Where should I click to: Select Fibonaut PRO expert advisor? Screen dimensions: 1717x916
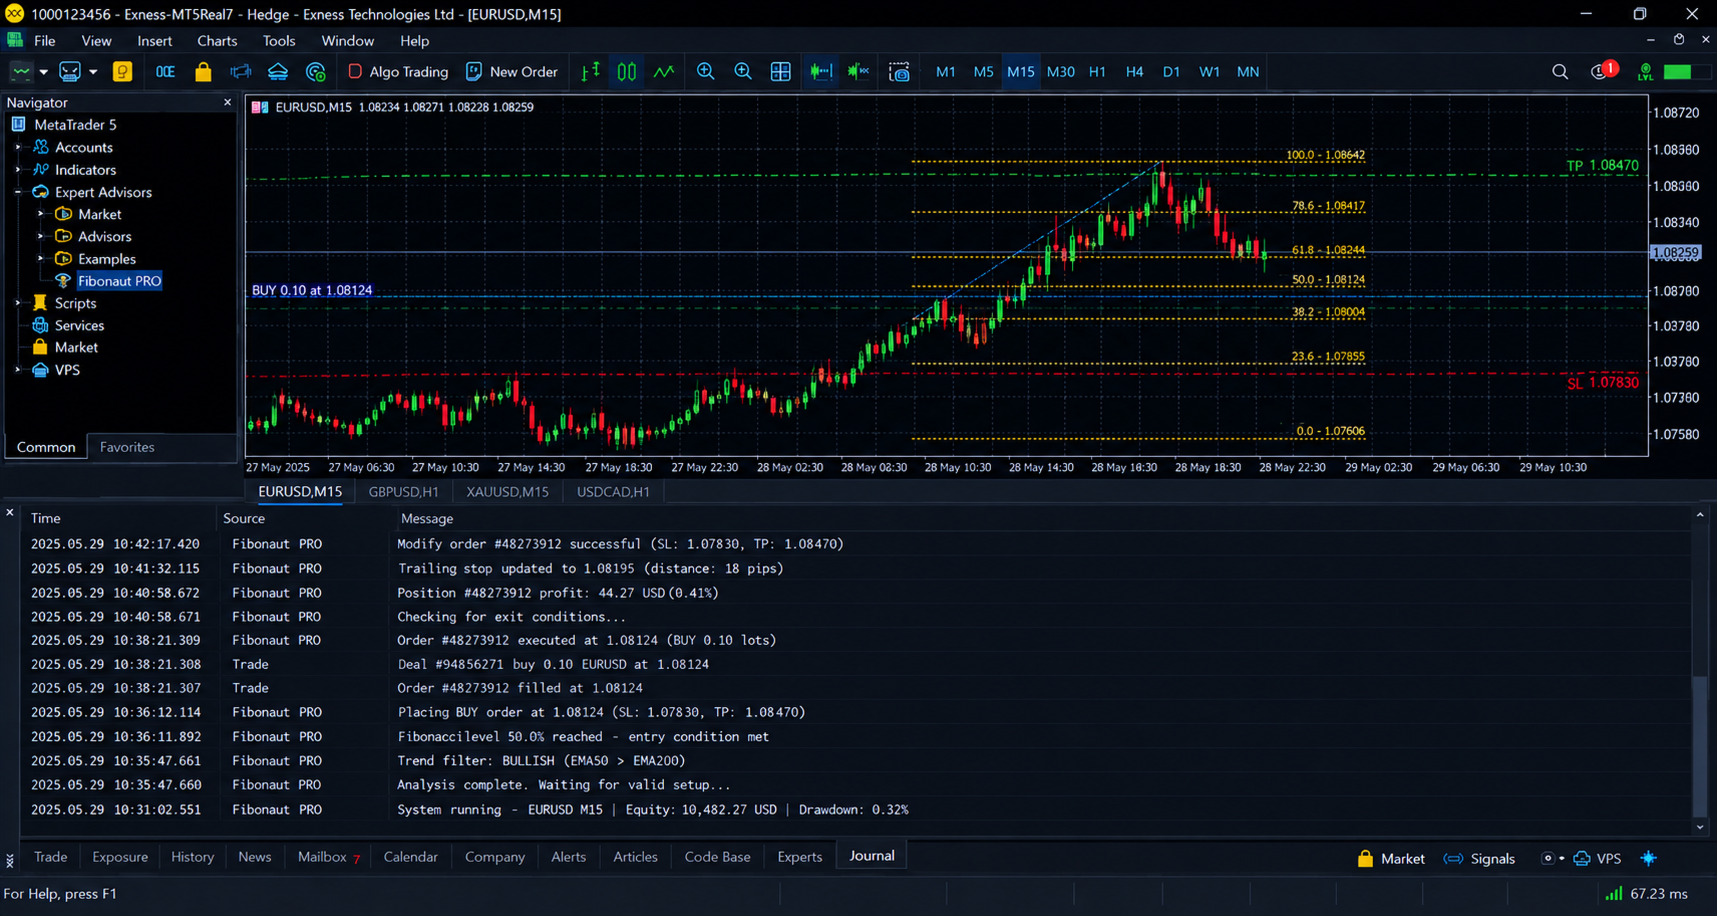coord(119,281)
